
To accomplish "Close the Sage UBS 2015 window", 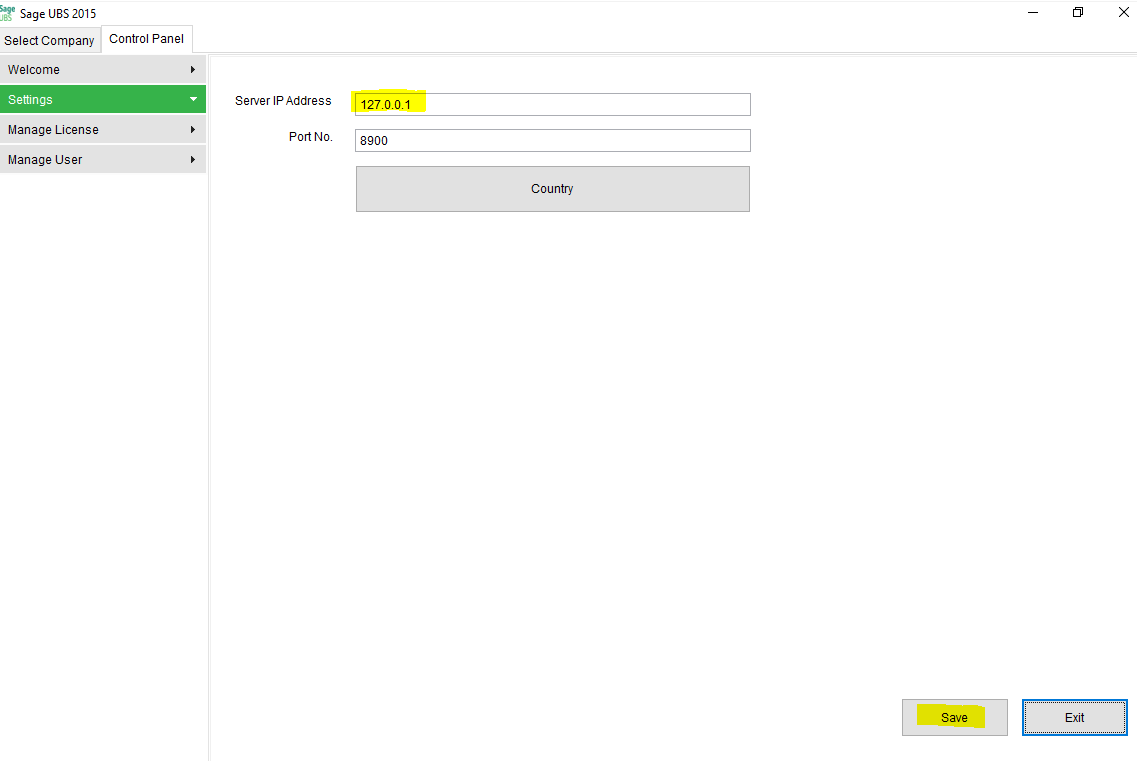I will [x=1123, y=12].
